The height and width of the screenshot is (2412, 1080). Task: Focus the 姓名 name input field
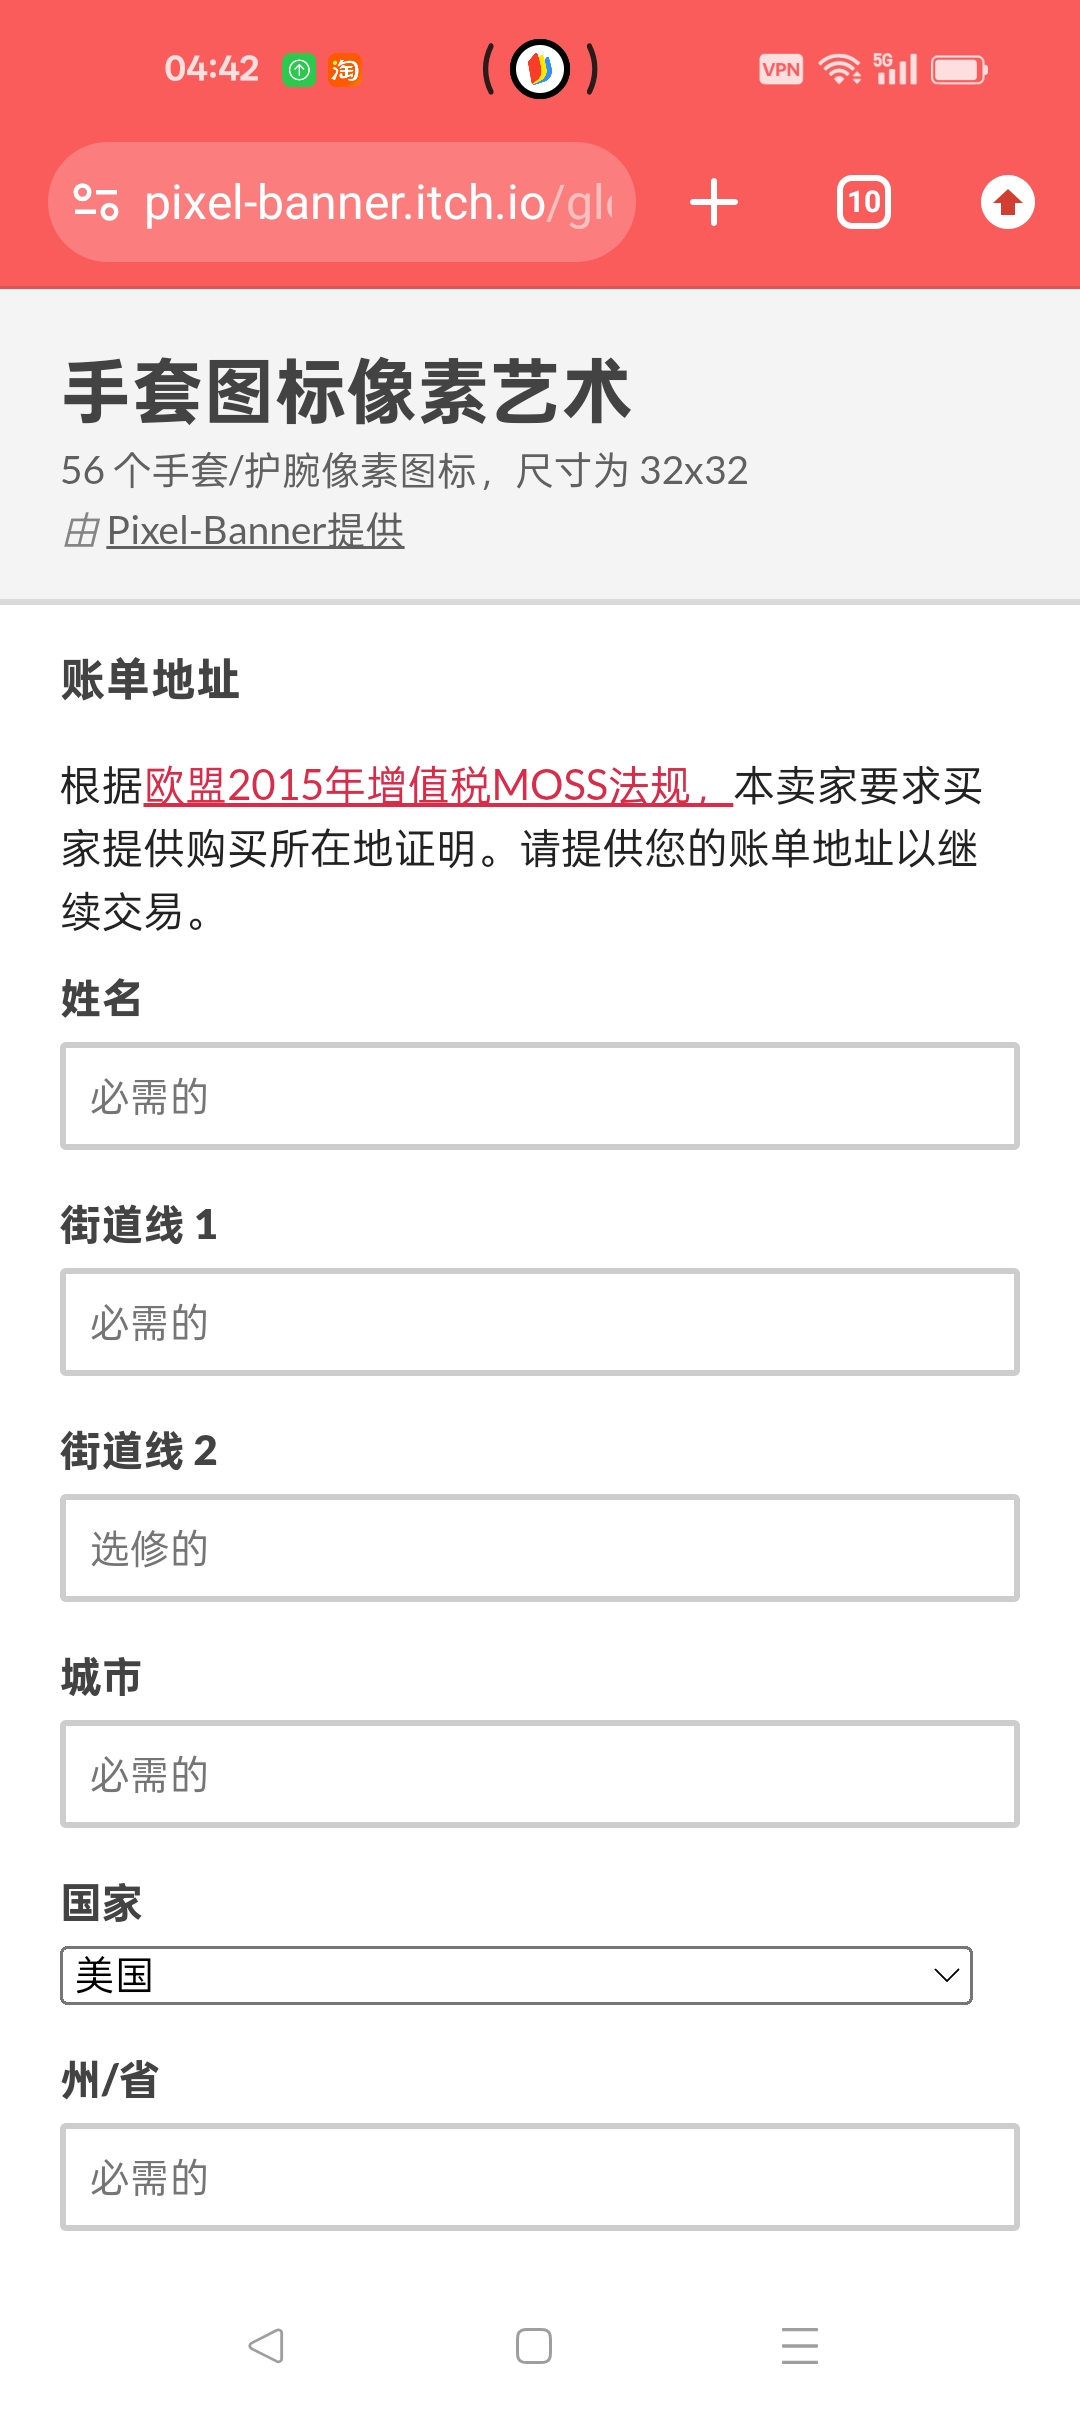coord(540,1096)
